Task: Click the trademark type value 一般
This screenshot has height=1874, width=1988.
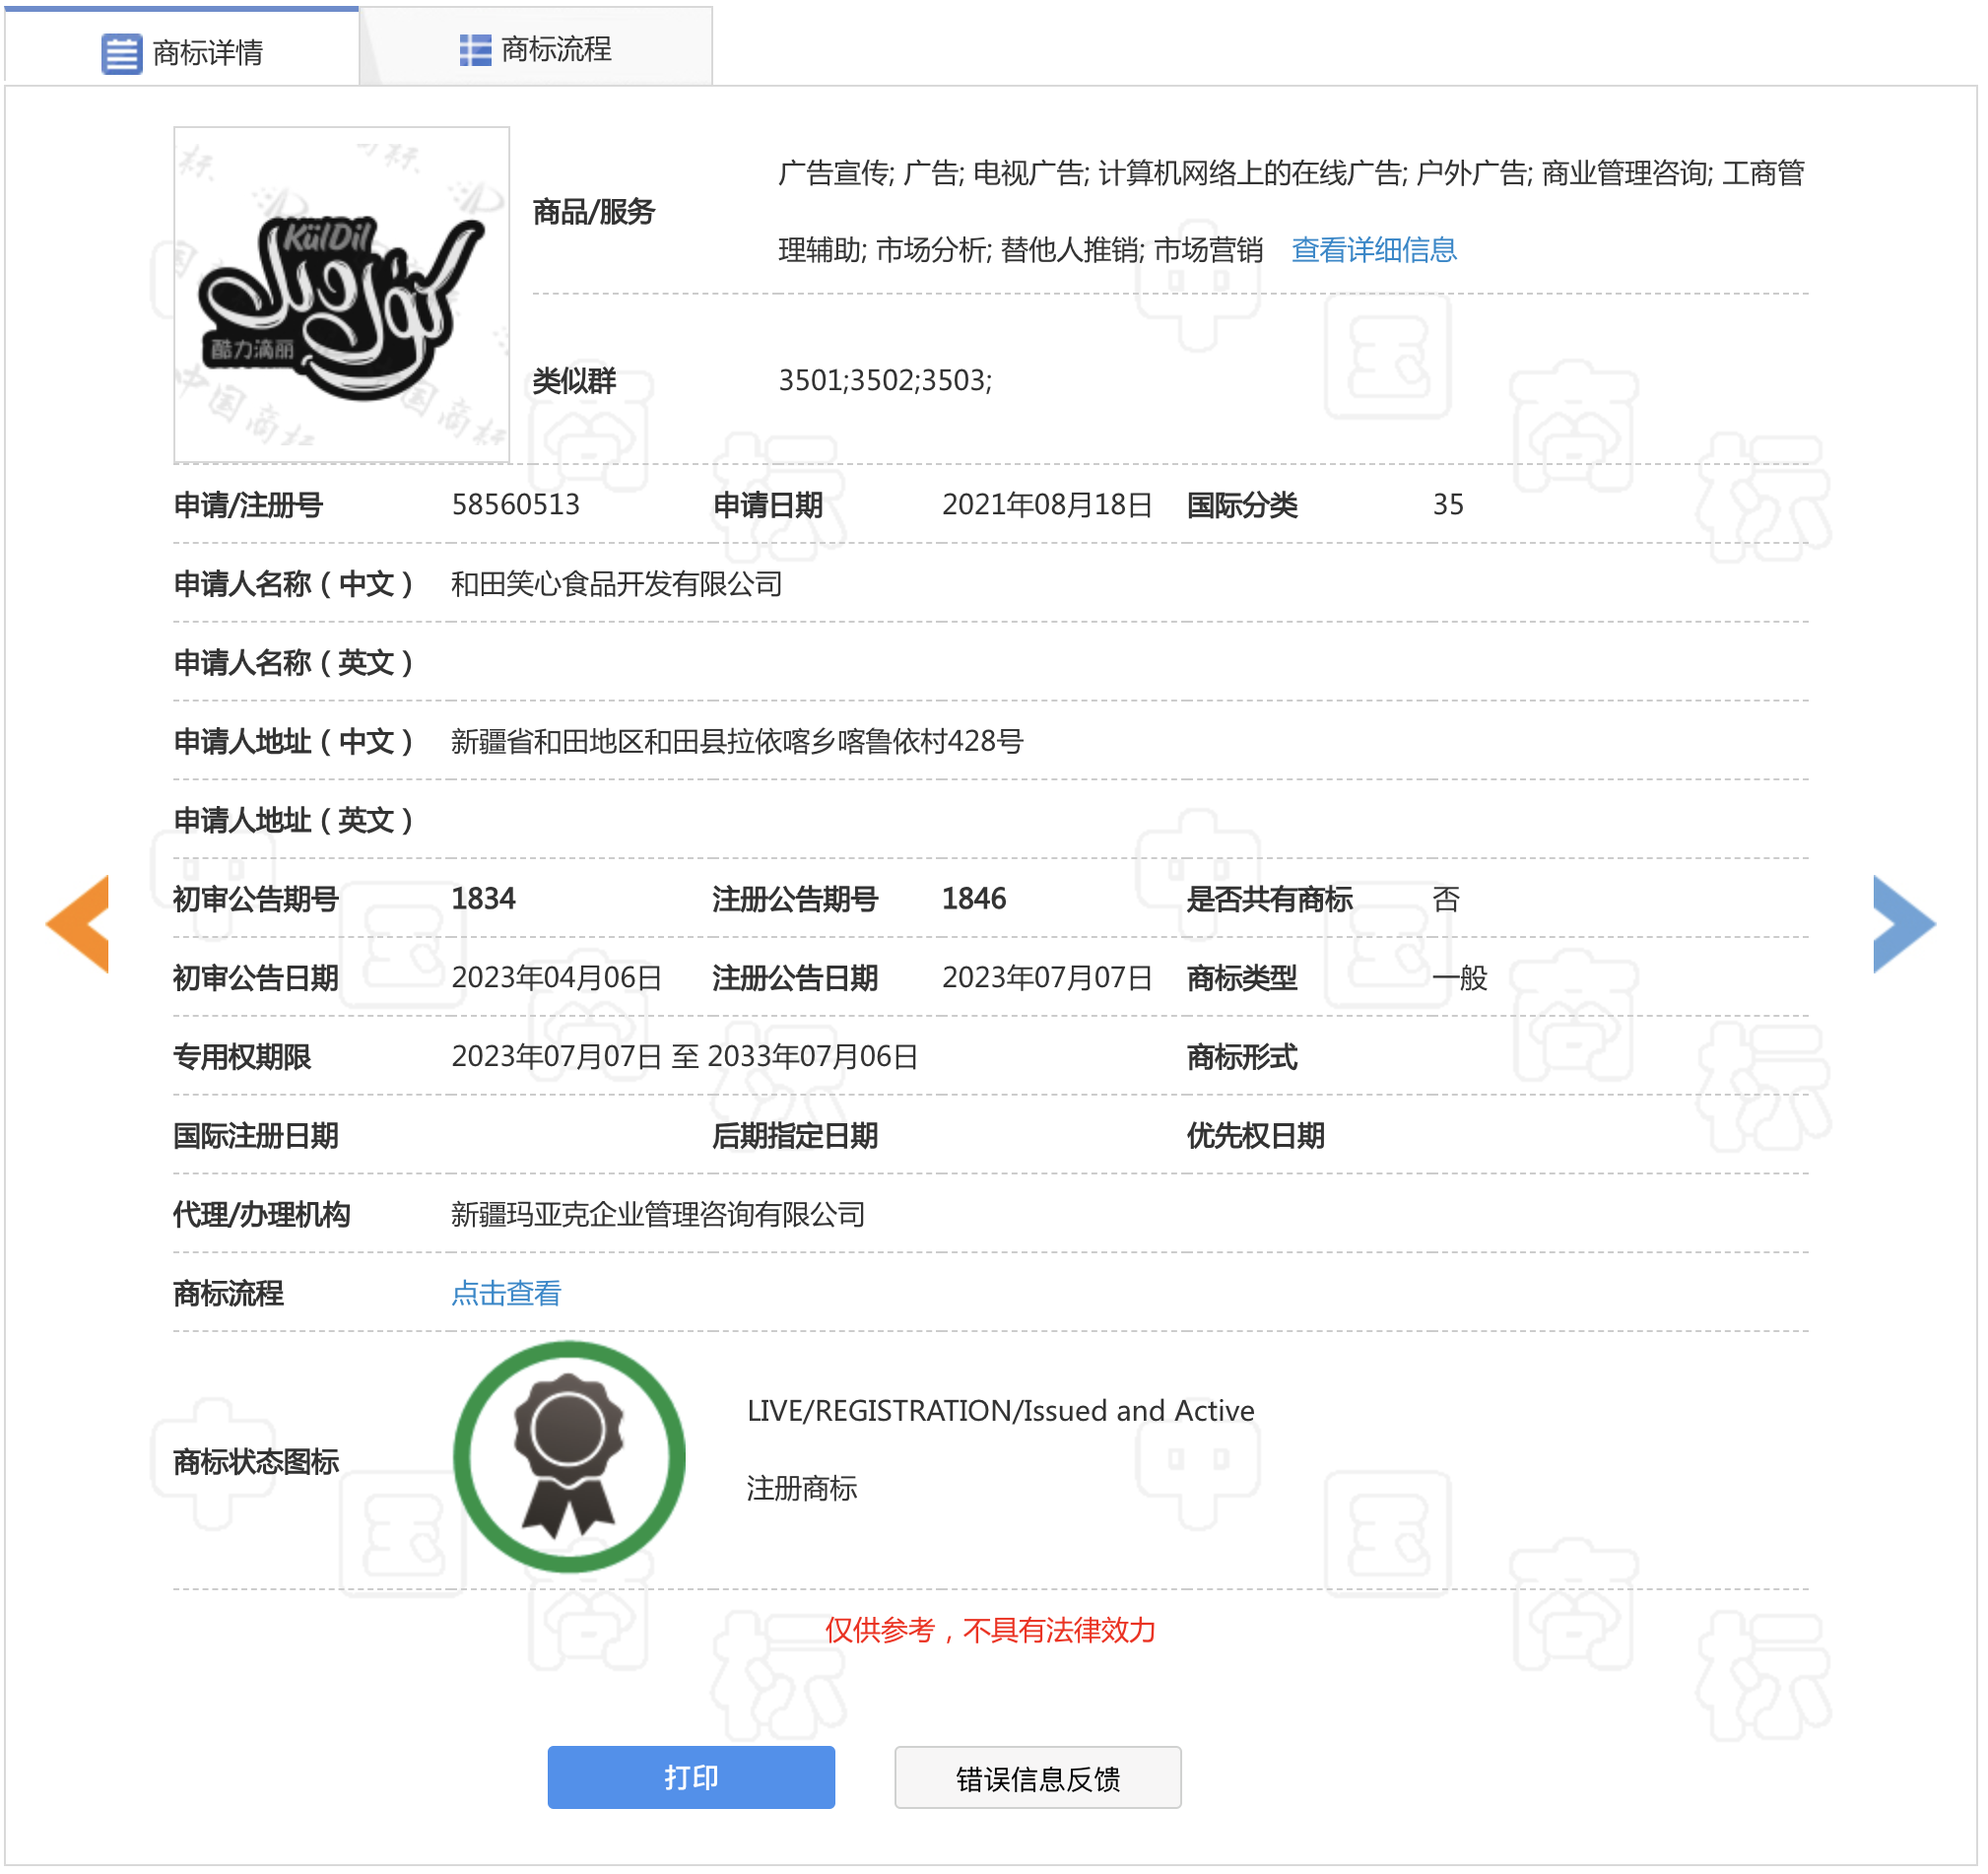Action: [x=1461, y=978]
